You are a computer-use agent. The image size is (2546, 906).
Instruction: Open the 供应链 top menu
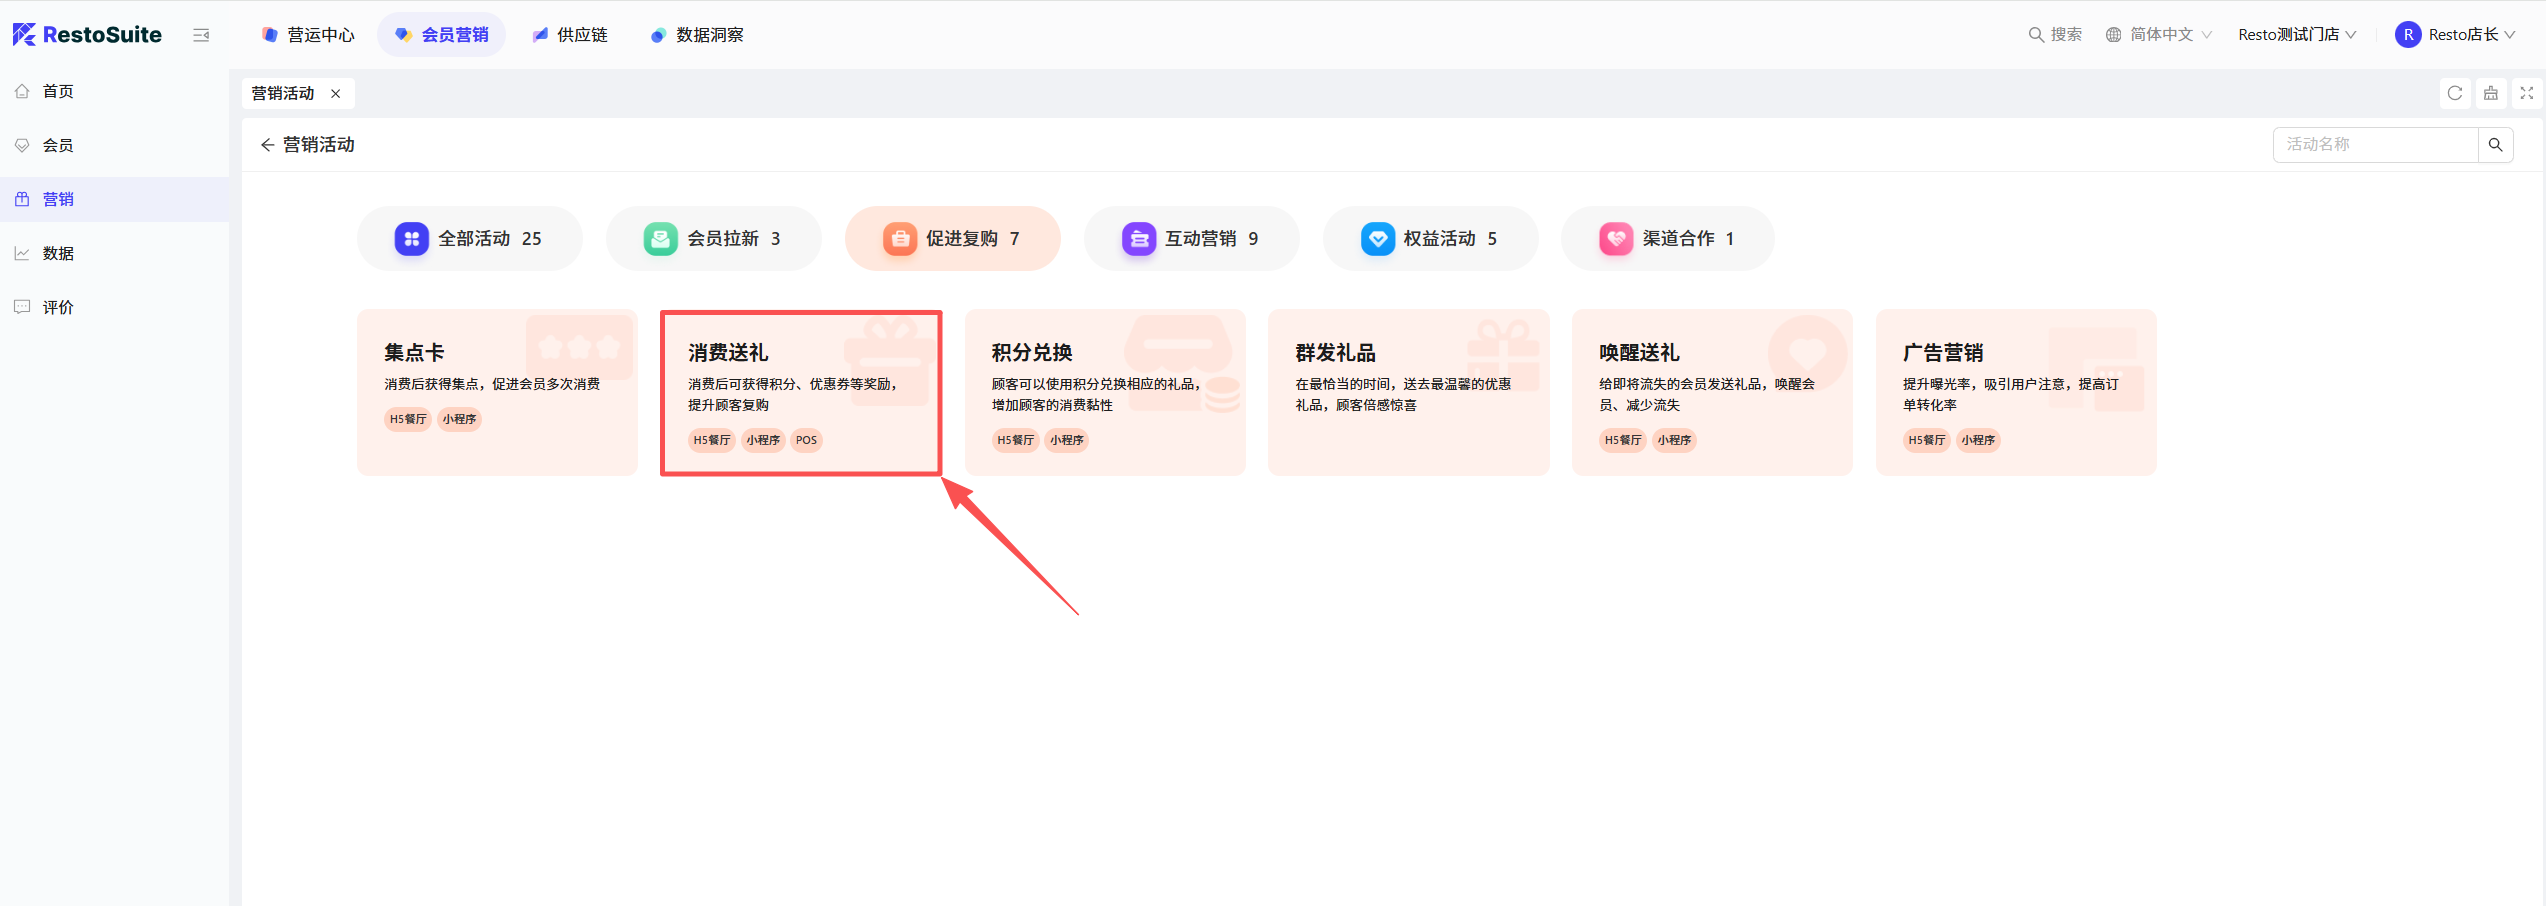tap(570, 35)
